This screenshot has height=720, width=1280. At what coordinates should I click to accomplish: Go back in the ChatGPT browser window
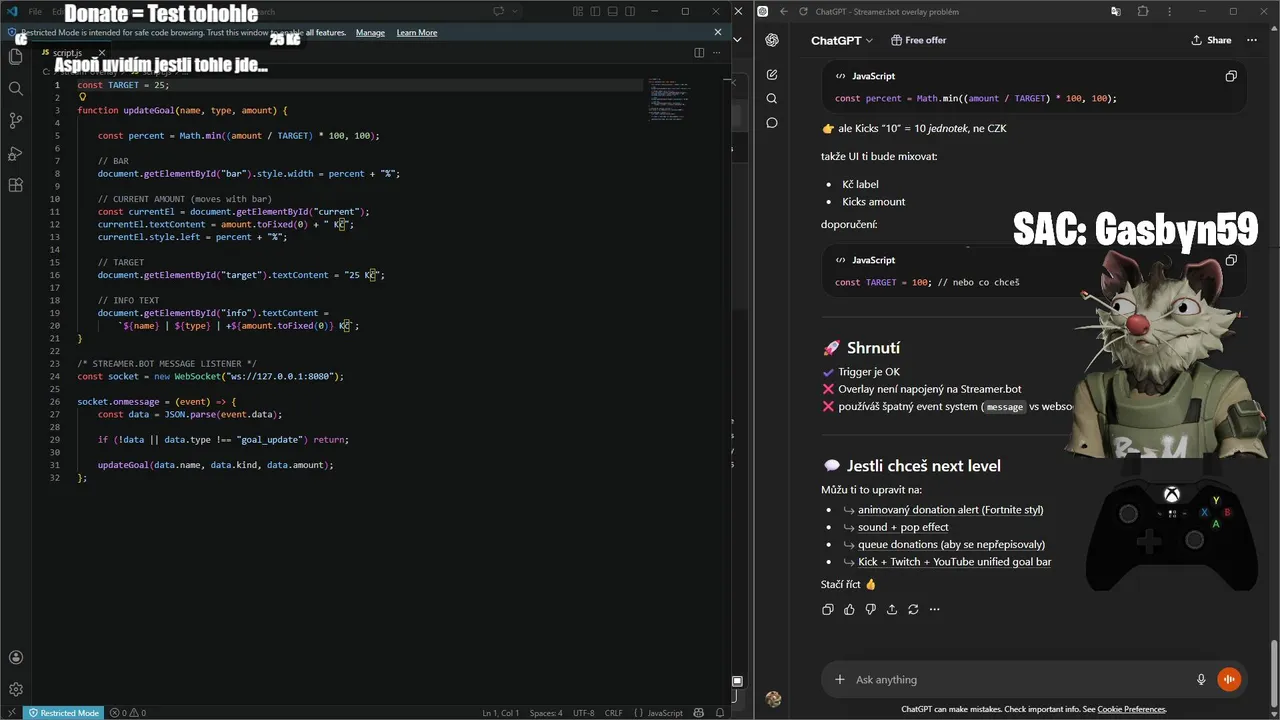[x=784, y=12]
